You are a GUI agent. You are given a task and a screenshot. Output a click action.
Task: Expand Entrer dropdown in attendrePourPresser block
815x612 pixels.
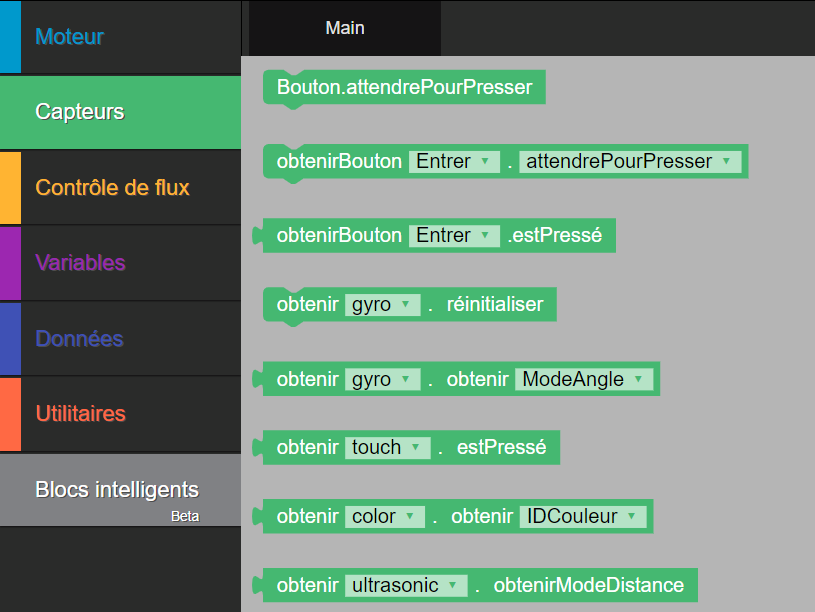pyautogui.click(x=454, y=161)
